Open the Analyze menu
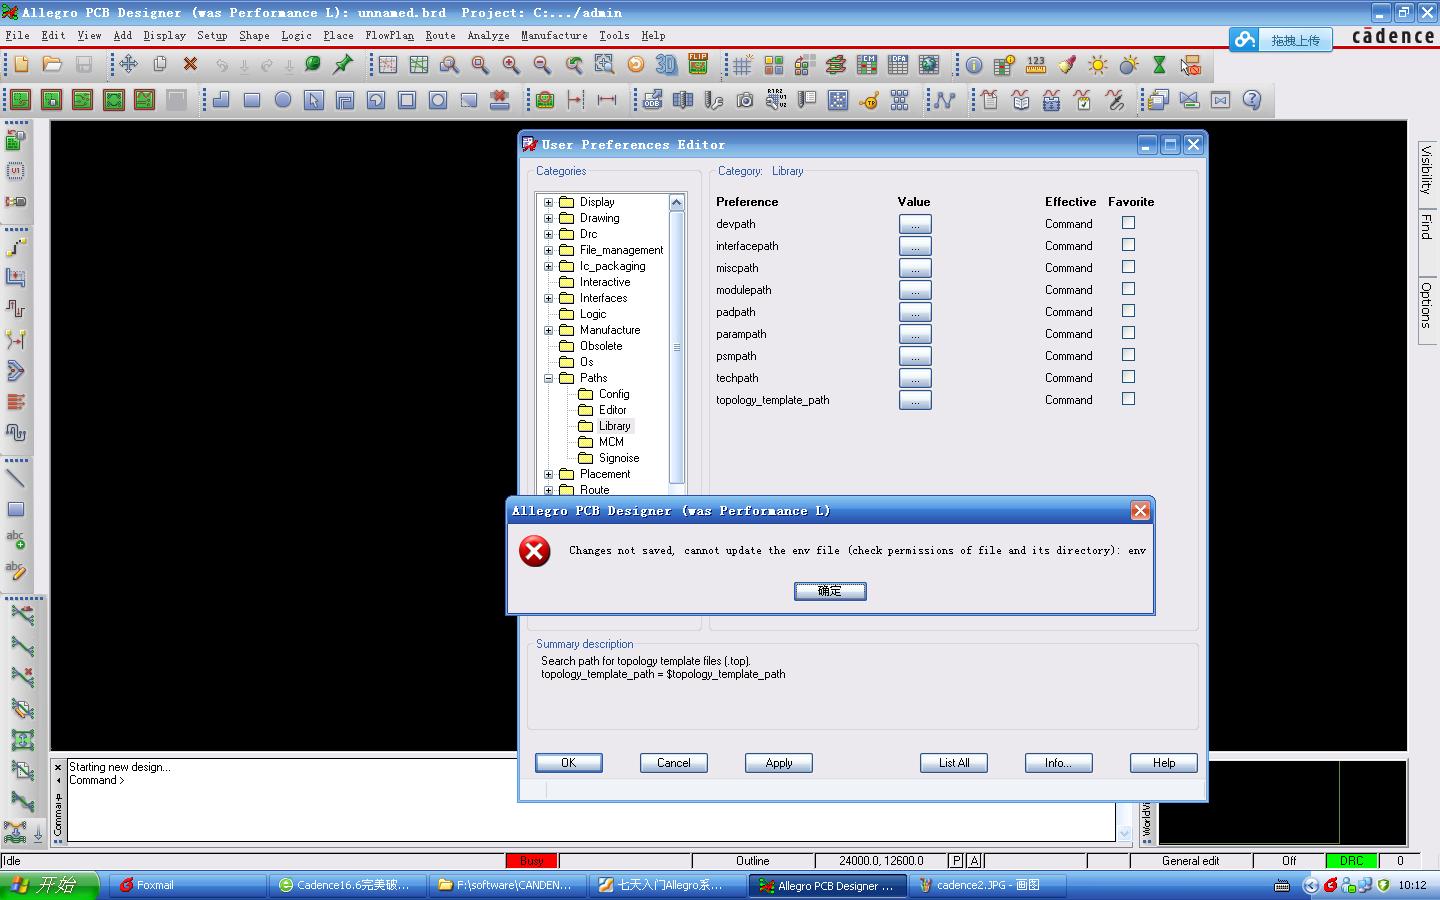 point(488,35)
